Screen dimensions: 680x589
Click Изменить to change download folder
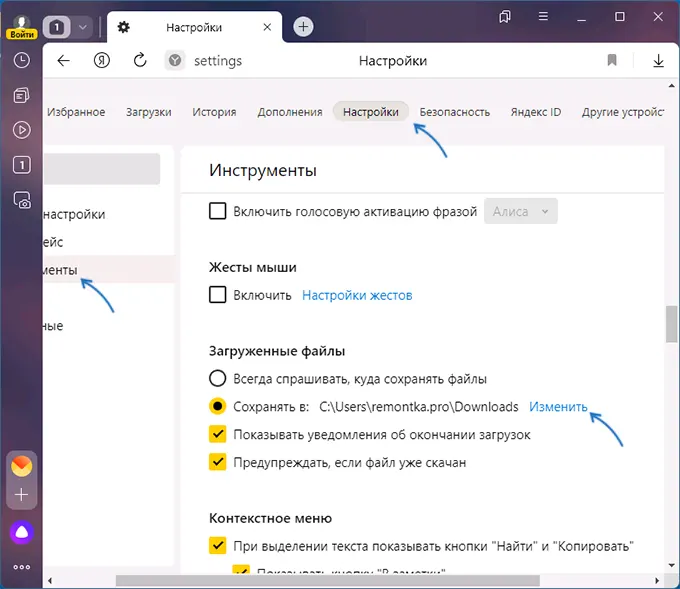click(558, 406)
